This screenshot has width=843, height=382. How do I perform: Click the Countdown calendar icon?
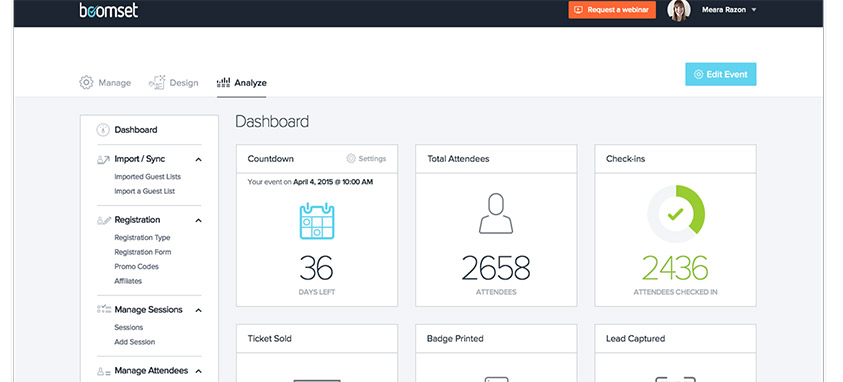[317, 221]
